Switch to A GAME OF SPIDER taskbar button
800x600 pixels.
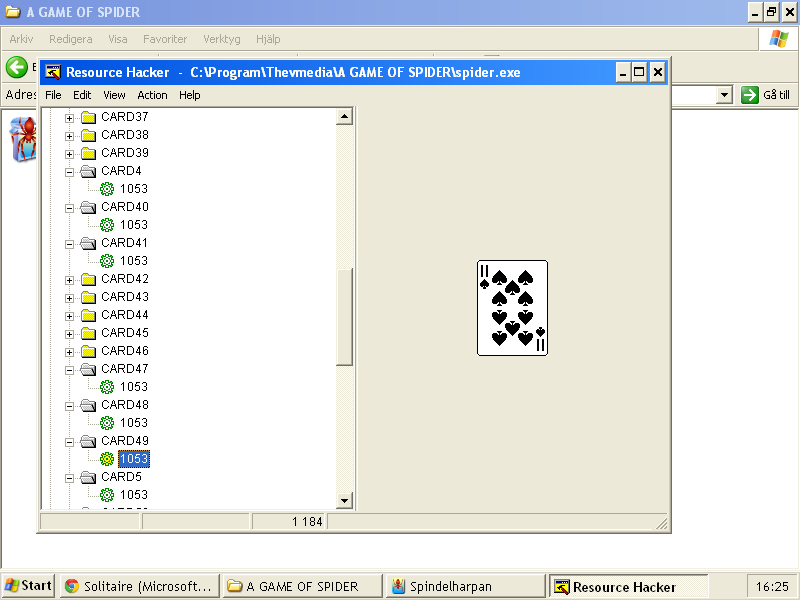click(x=303, y=586)
